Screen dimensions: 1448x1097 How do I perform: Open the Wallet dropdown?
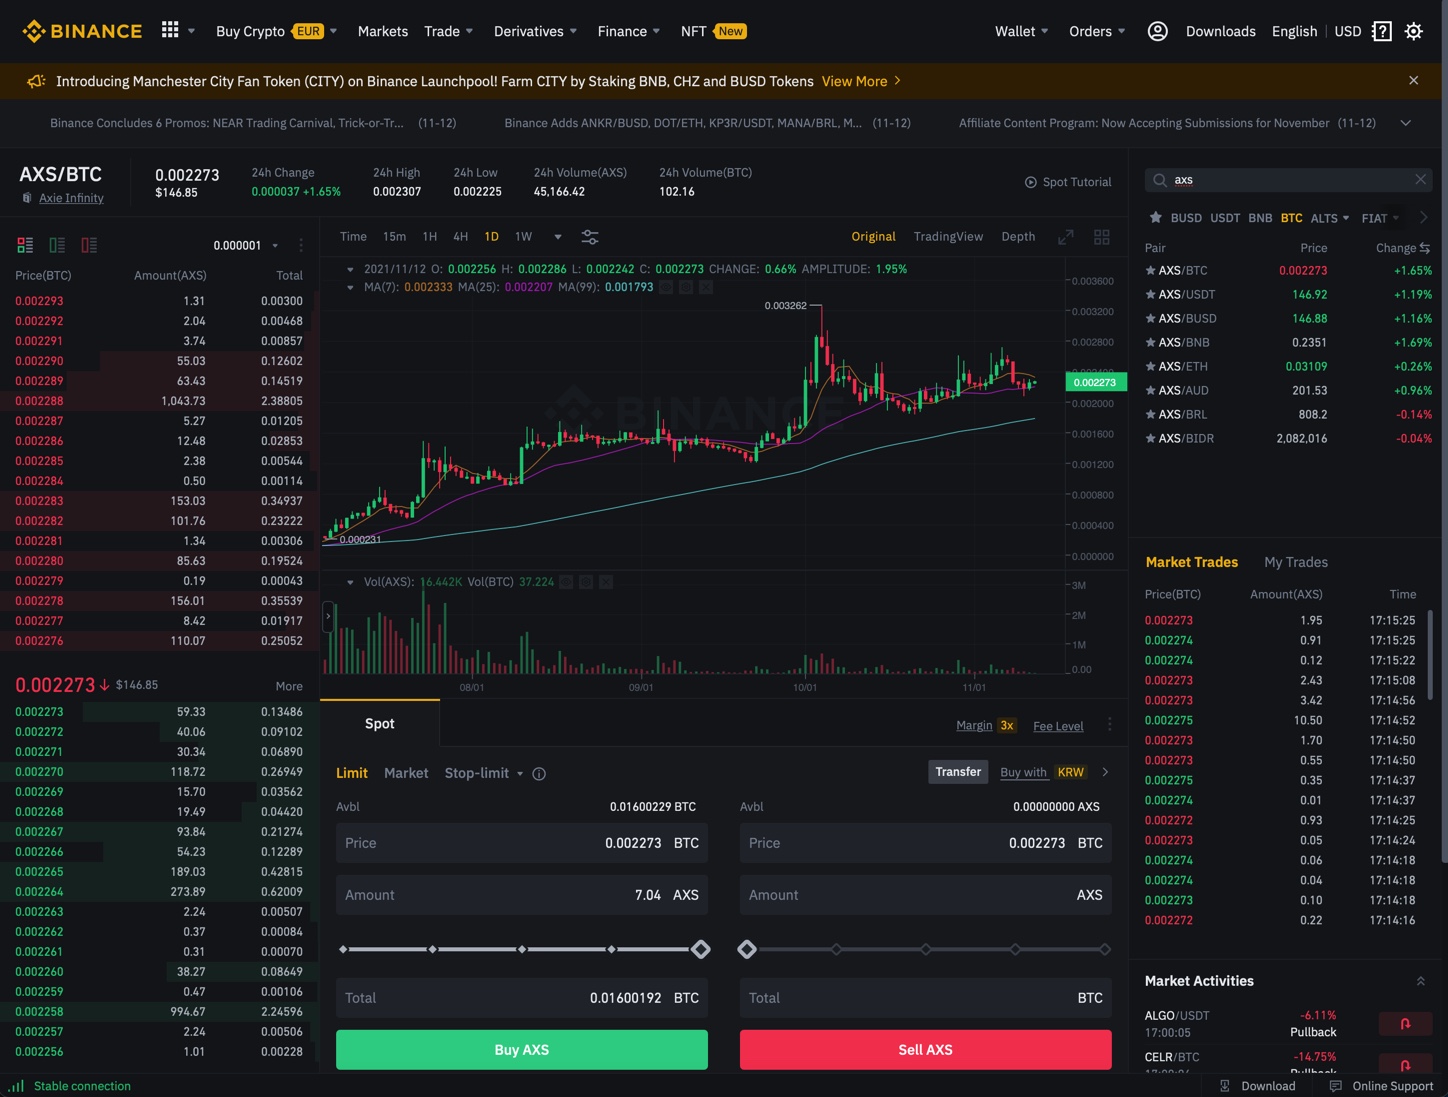[x=1021, y=31]
